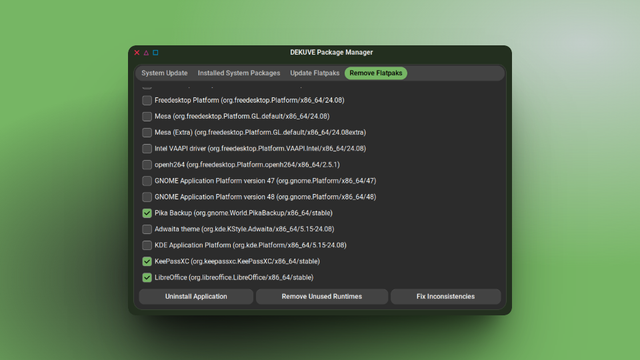
Task: Select the Remove Flatpaks tab
Action: 376,73
